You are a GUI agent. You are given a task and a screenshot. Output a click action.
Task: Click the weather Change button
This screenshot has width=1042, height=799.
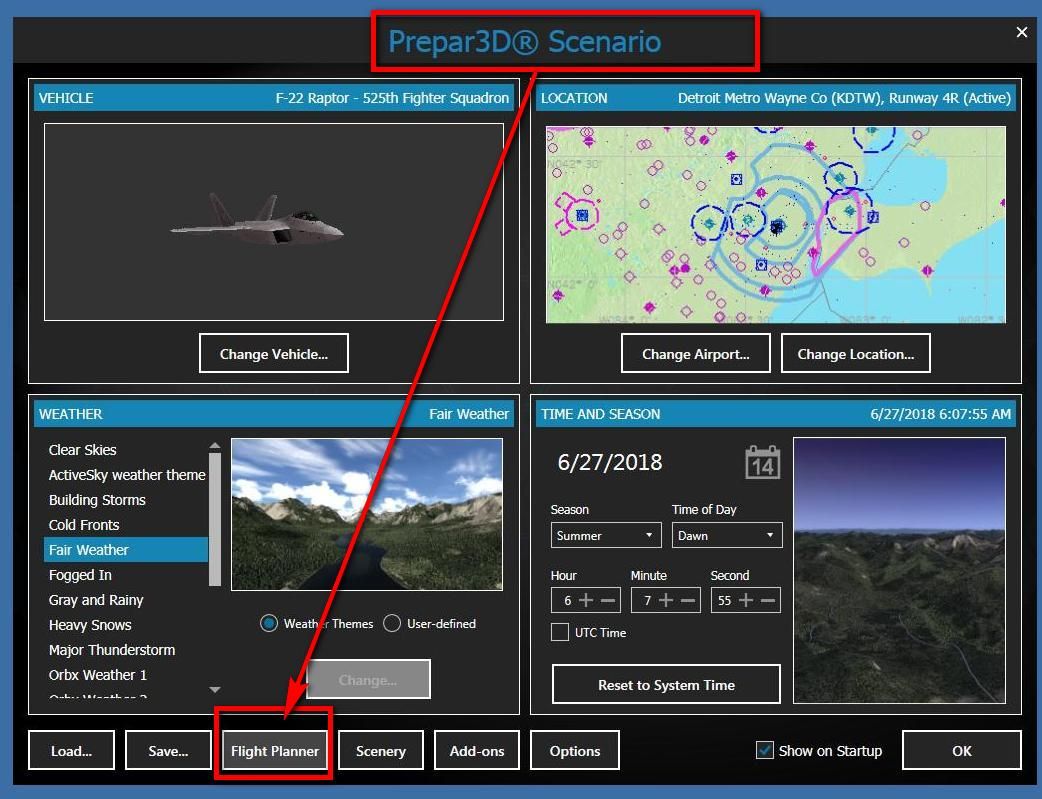[x=368, y=679]
